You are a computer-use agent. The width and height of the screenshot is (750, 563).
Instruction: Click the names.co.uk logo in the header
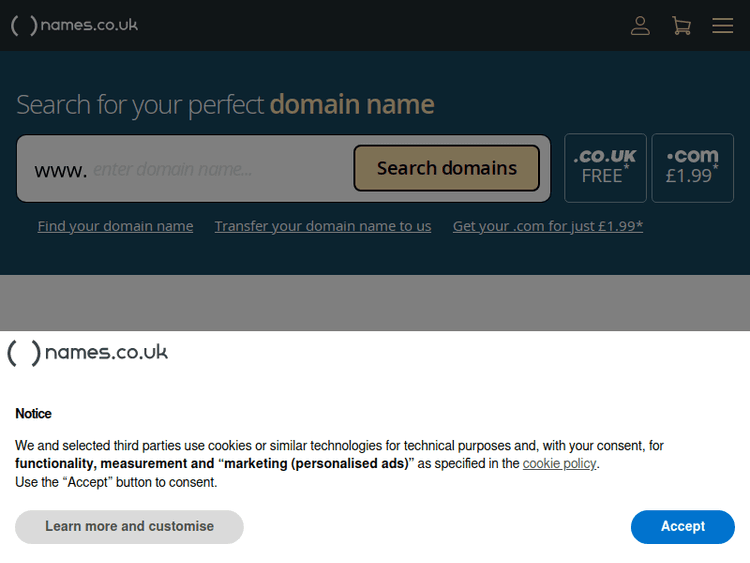coord(75,26)
